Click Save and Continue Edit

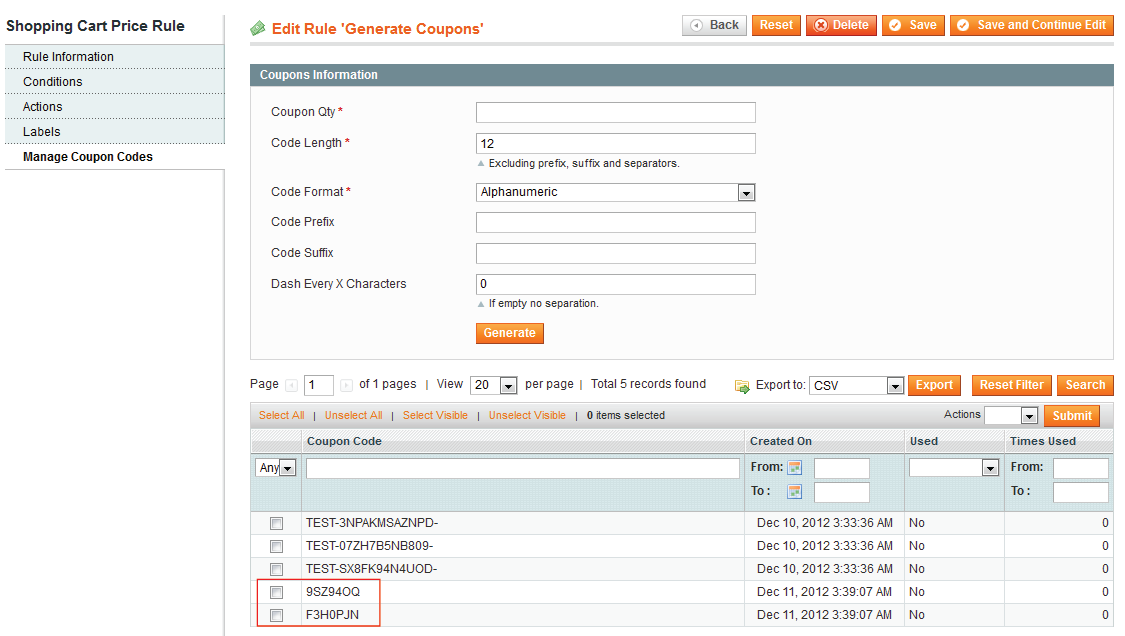(x=1031, y=25)
